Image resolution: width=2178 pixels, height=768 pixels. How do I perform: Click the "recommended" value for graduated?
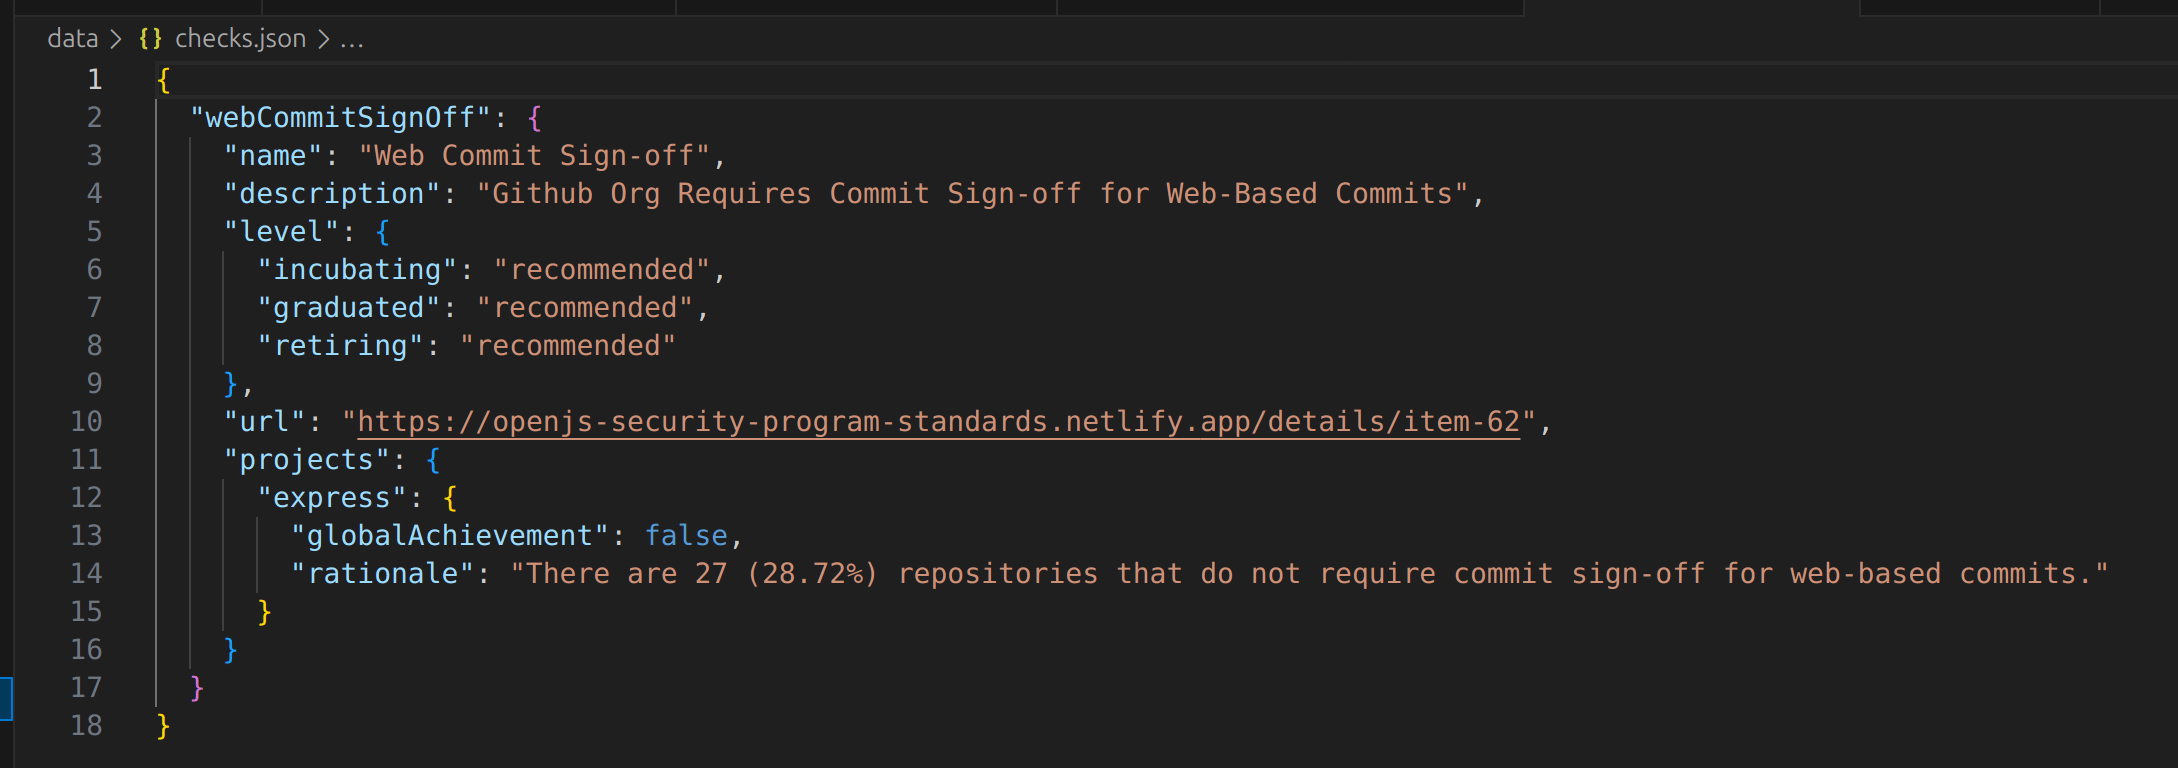585,308
